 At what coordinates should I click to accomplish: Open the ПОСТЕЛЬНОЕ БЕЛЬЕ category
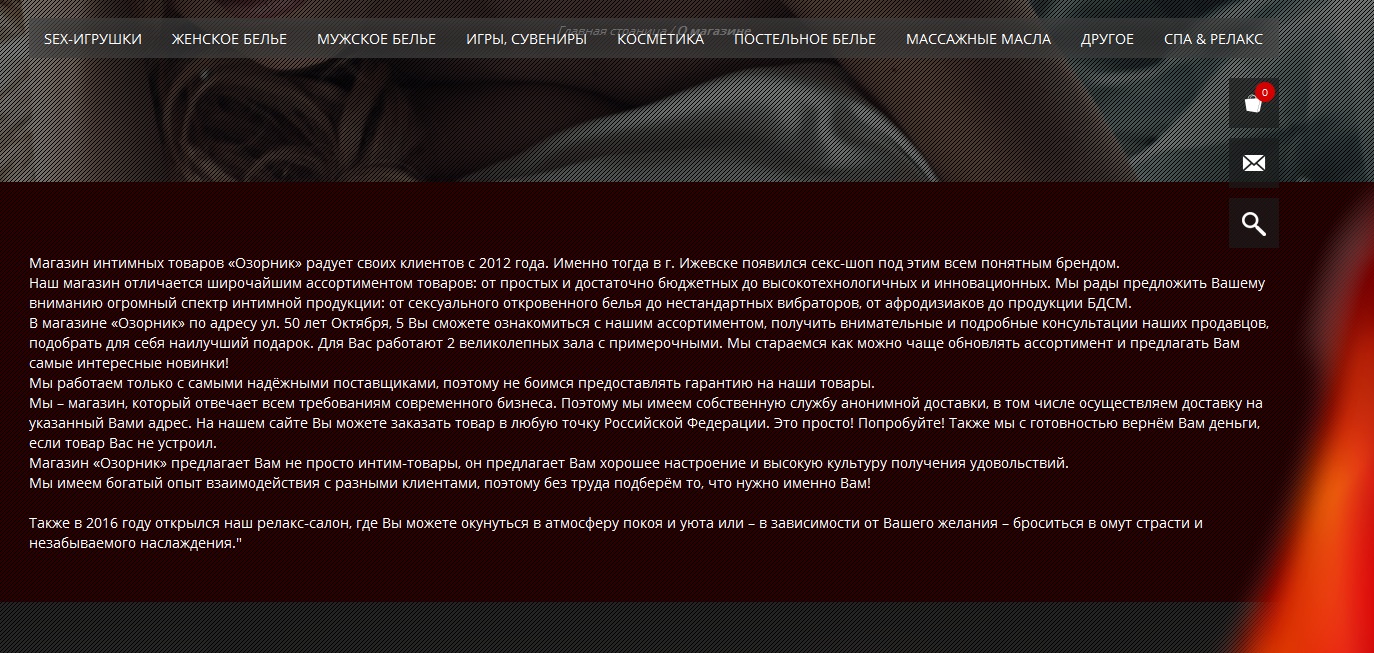click(805, 39)
